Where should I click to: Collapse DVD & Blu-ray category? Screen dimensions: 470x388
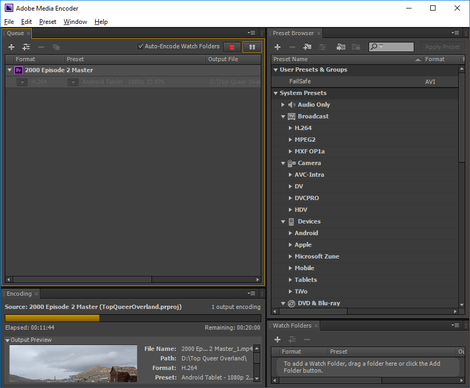(x=283, y=303)
